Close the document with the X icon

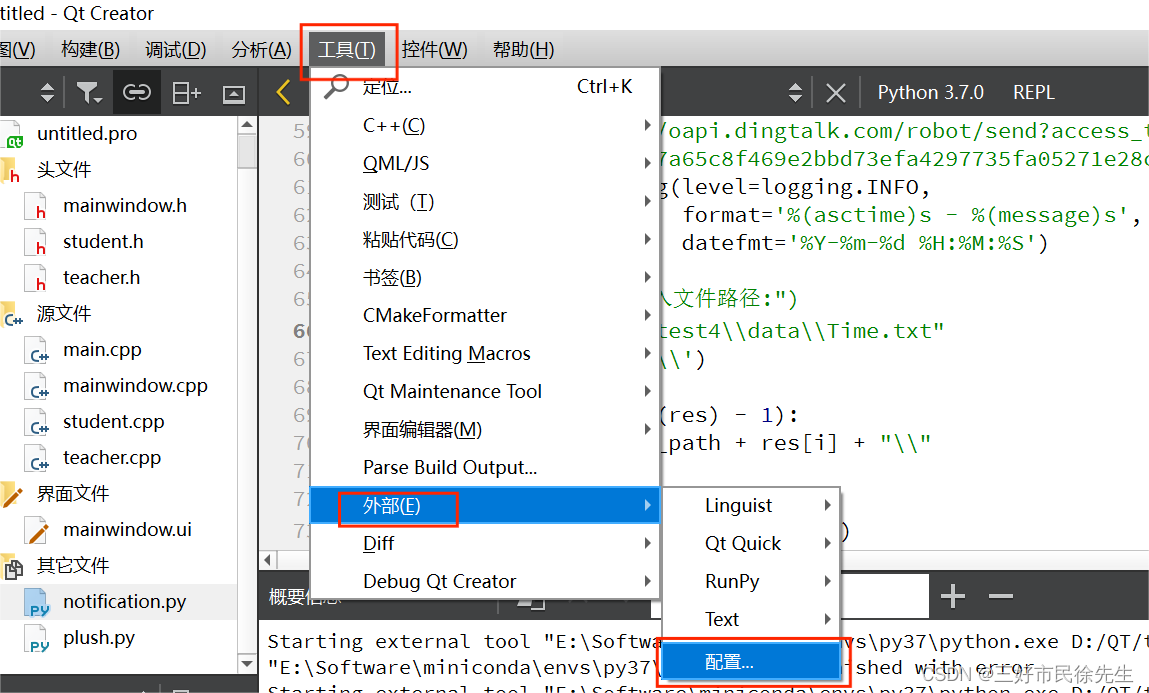pos(835,93)
